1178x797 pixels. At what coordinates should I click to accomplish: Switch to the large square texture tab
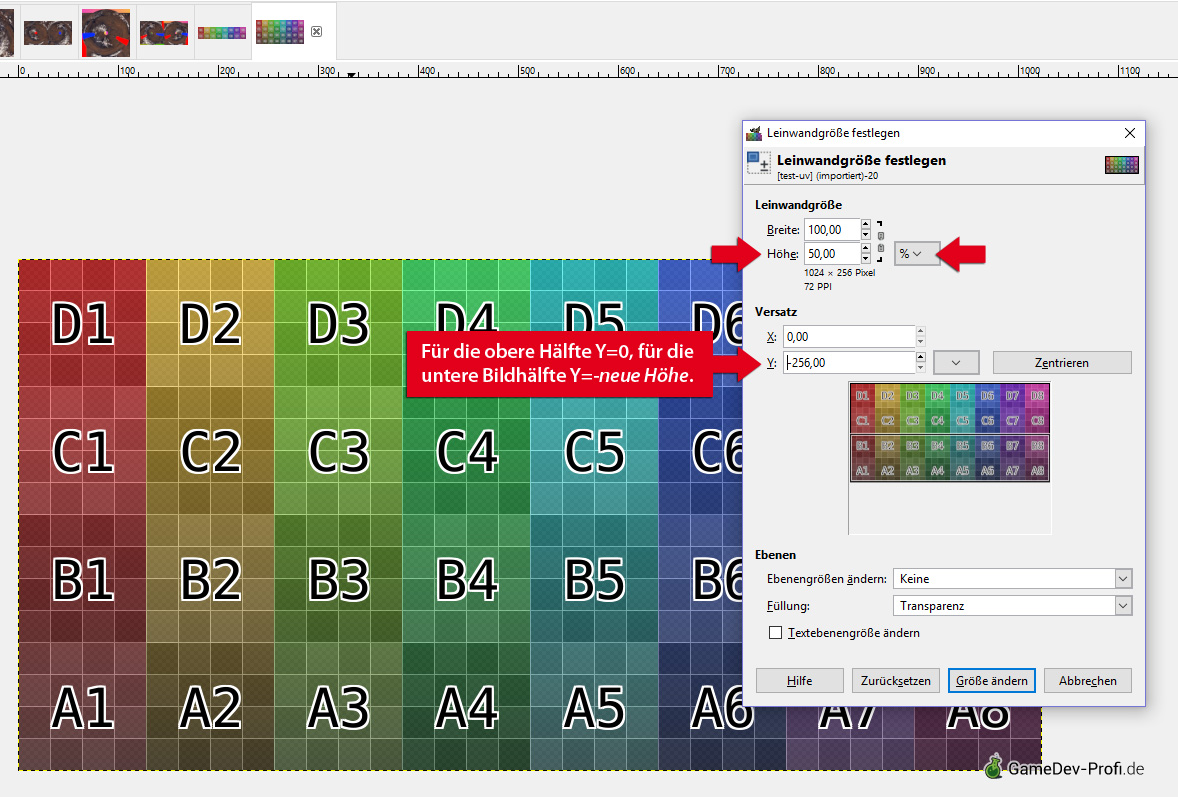(x=105, y=32)
